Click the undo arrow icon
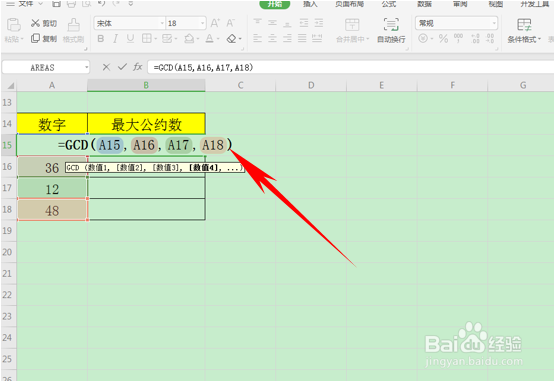The height and width of the screenshot is (381, 554). (101, 4)
